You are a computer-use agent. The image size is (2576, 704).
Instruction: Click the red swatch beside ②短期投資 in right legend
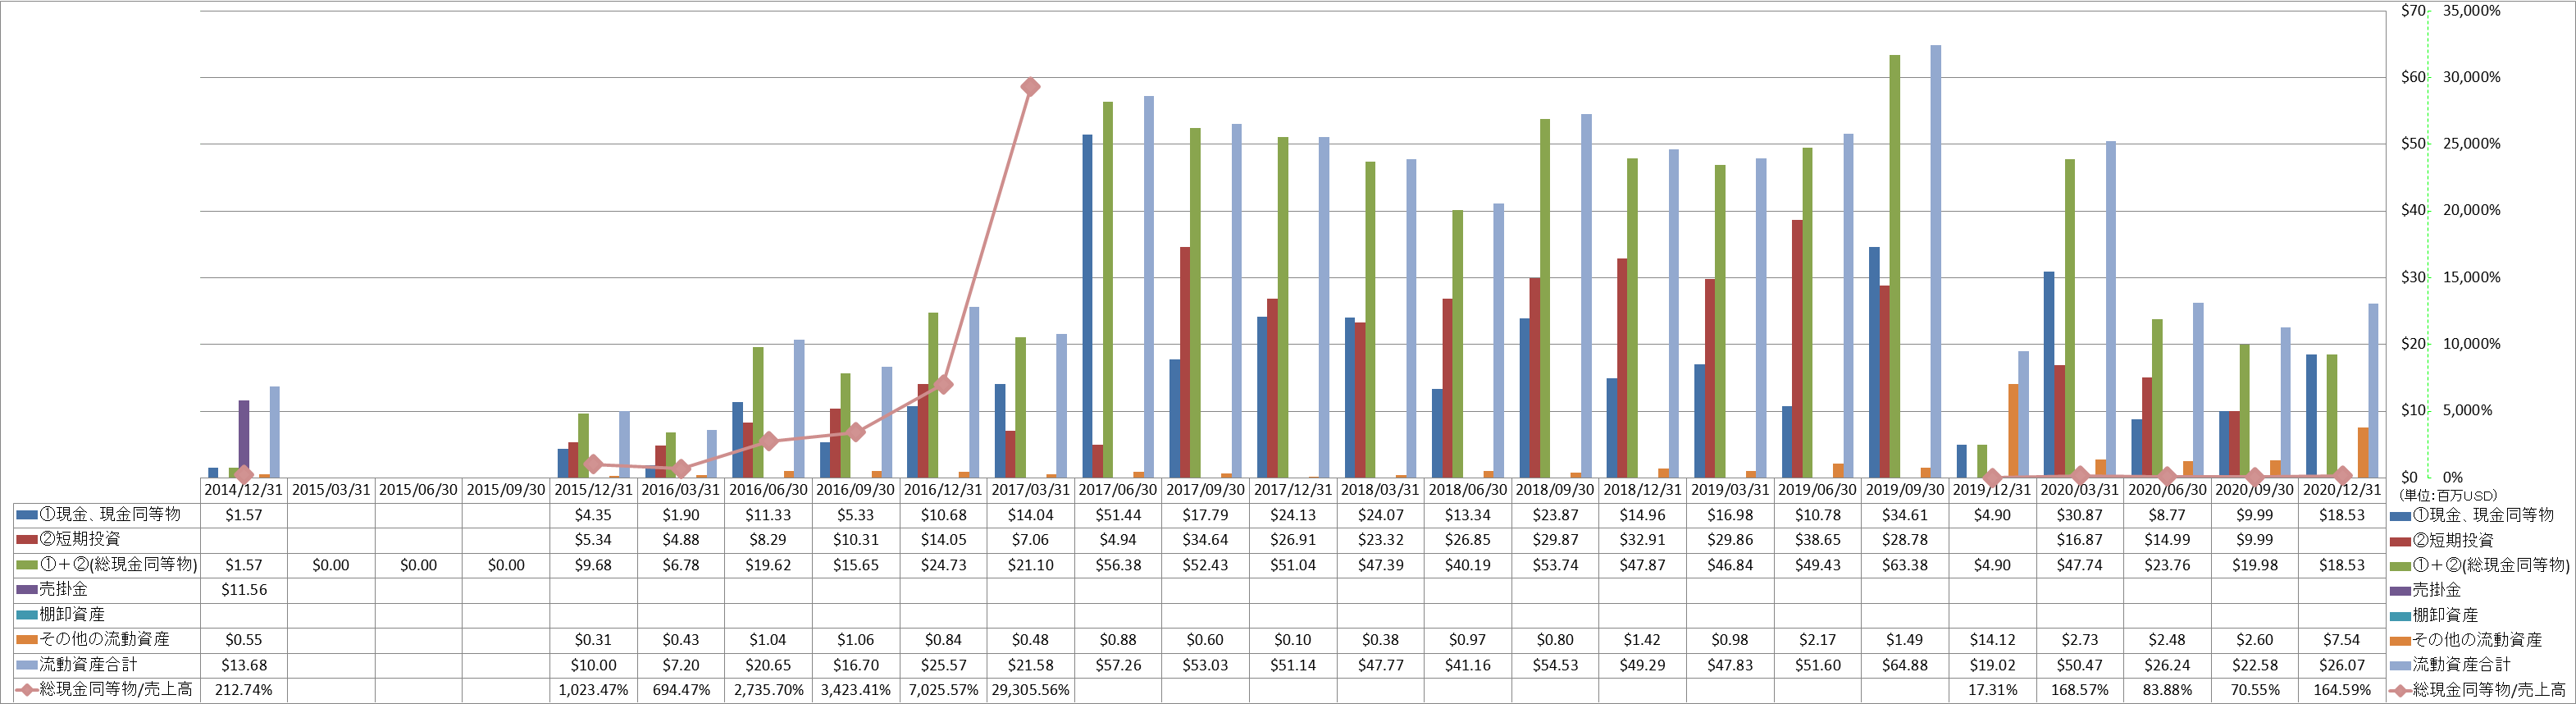2400,540
